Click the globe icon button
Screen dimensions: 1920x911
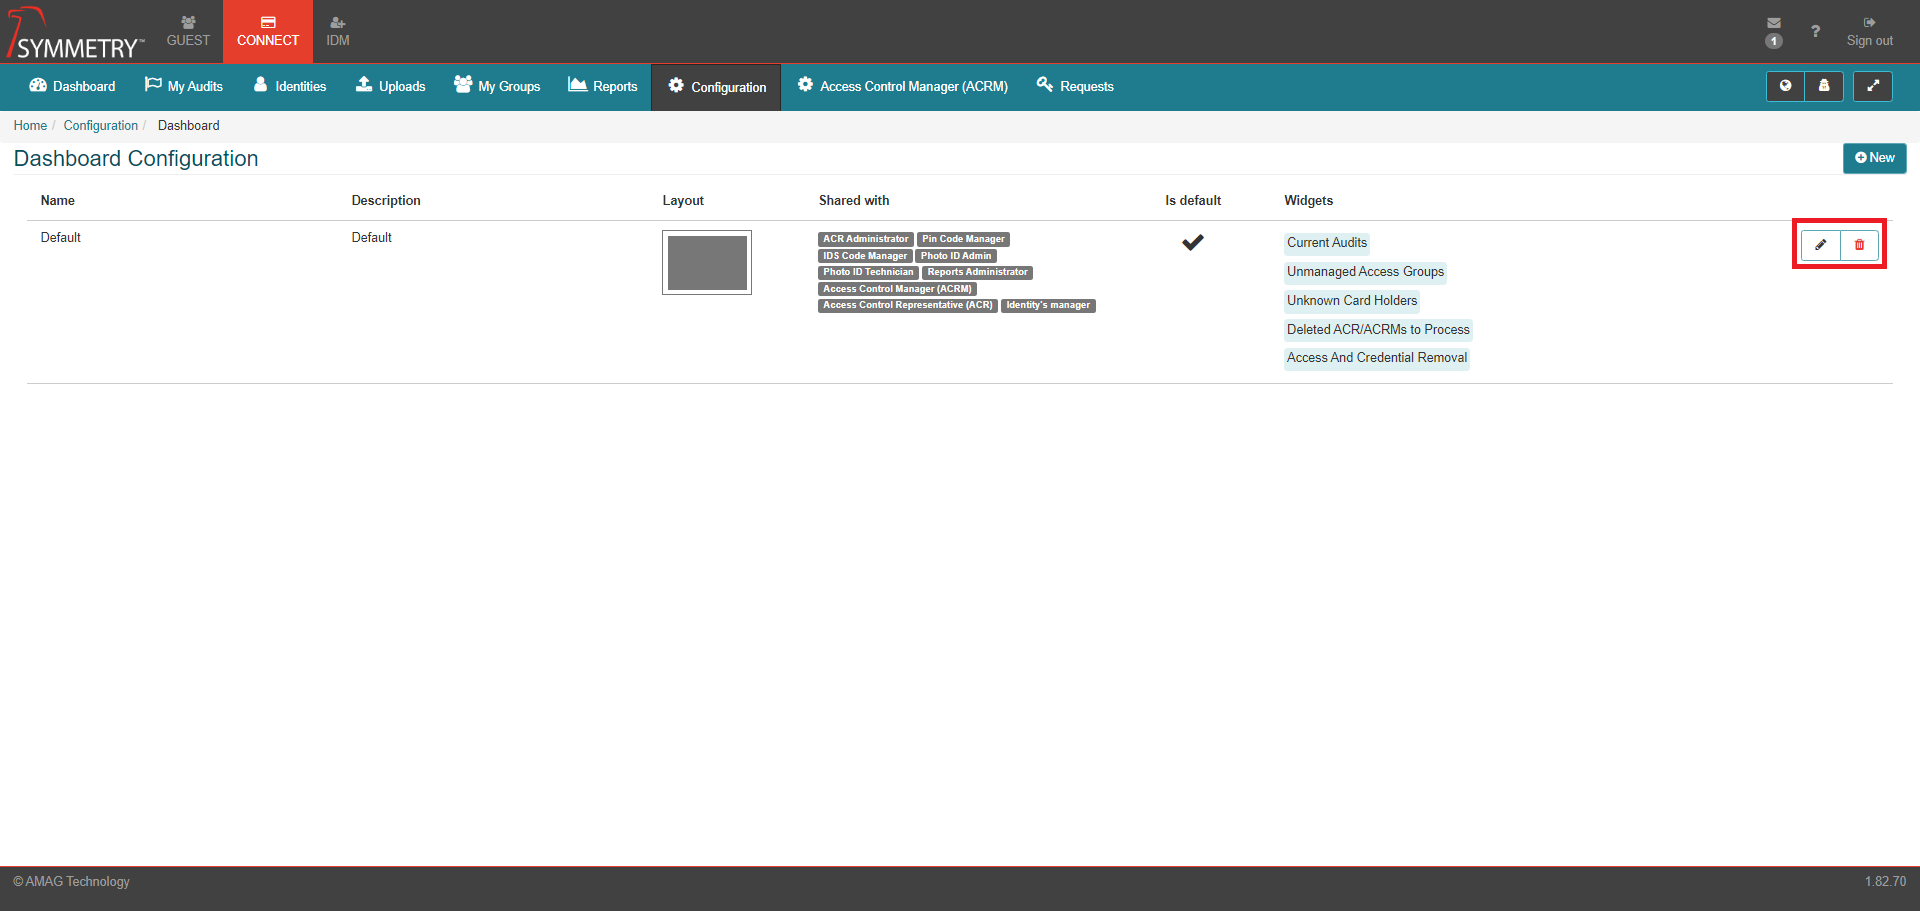click(x=1785, y=86)
